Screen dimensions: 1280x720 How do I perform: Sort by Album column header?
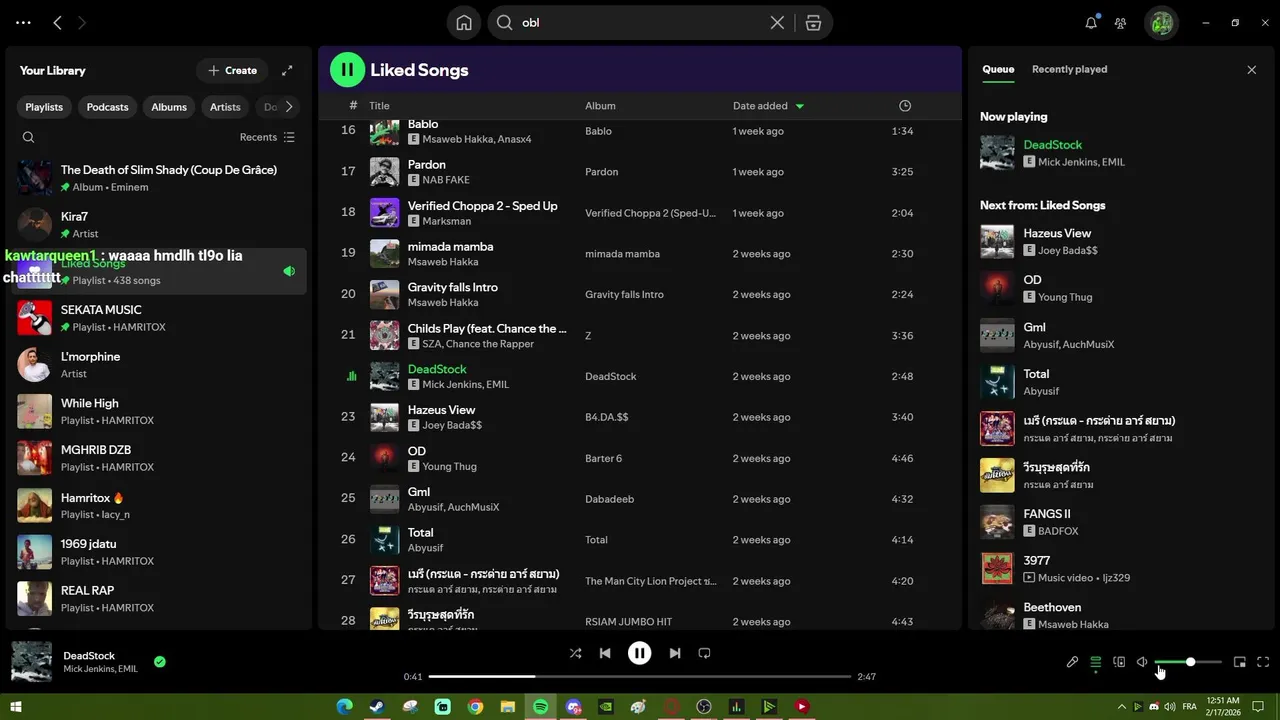tap(600, 106)
